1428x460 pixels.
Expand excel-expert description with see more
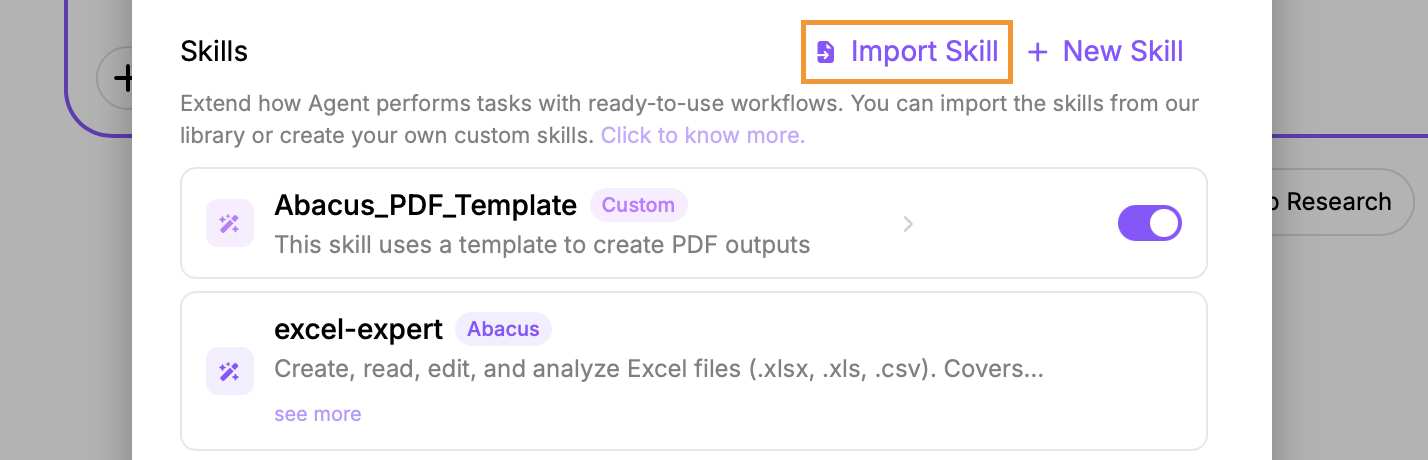pos(318,414)
